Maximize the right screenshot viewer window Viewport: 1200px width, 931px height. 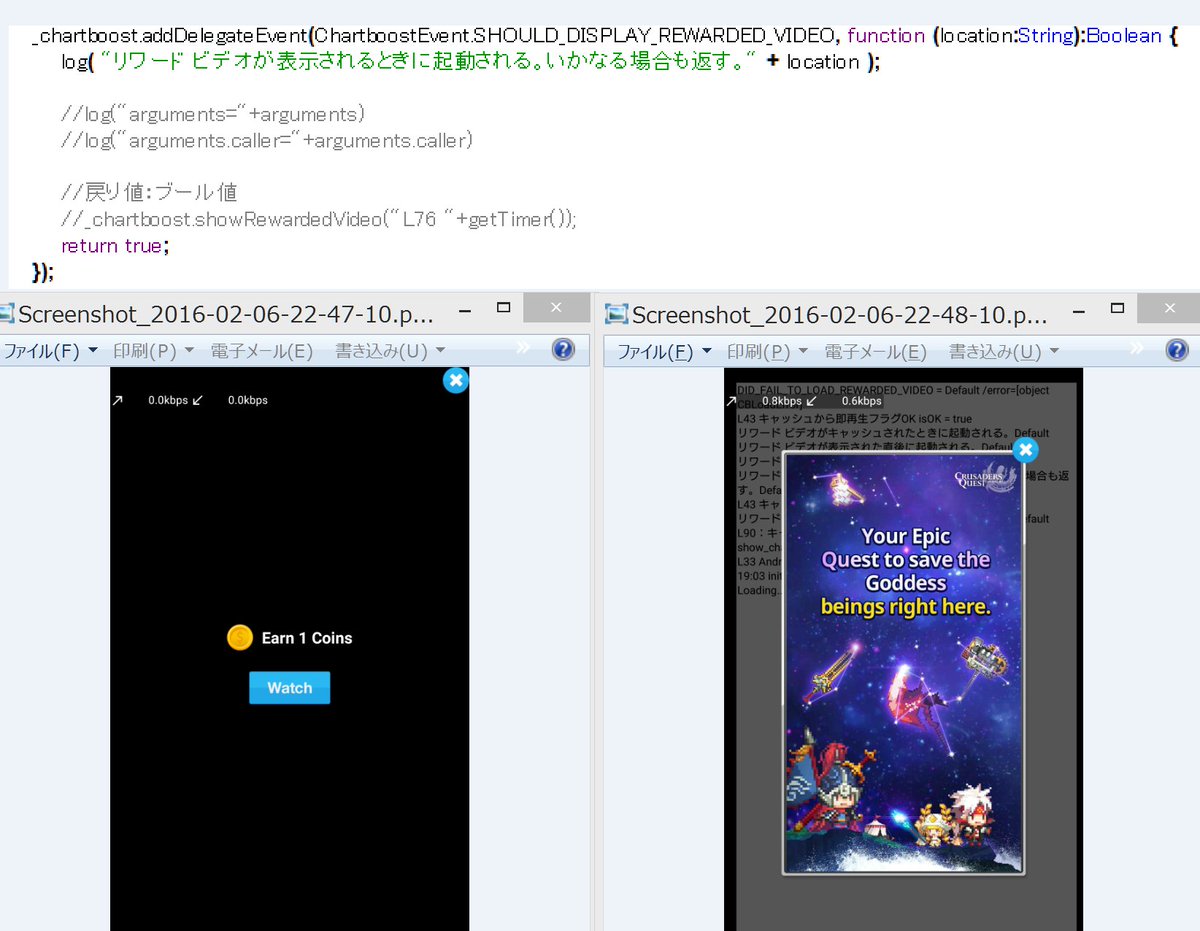1118,308
